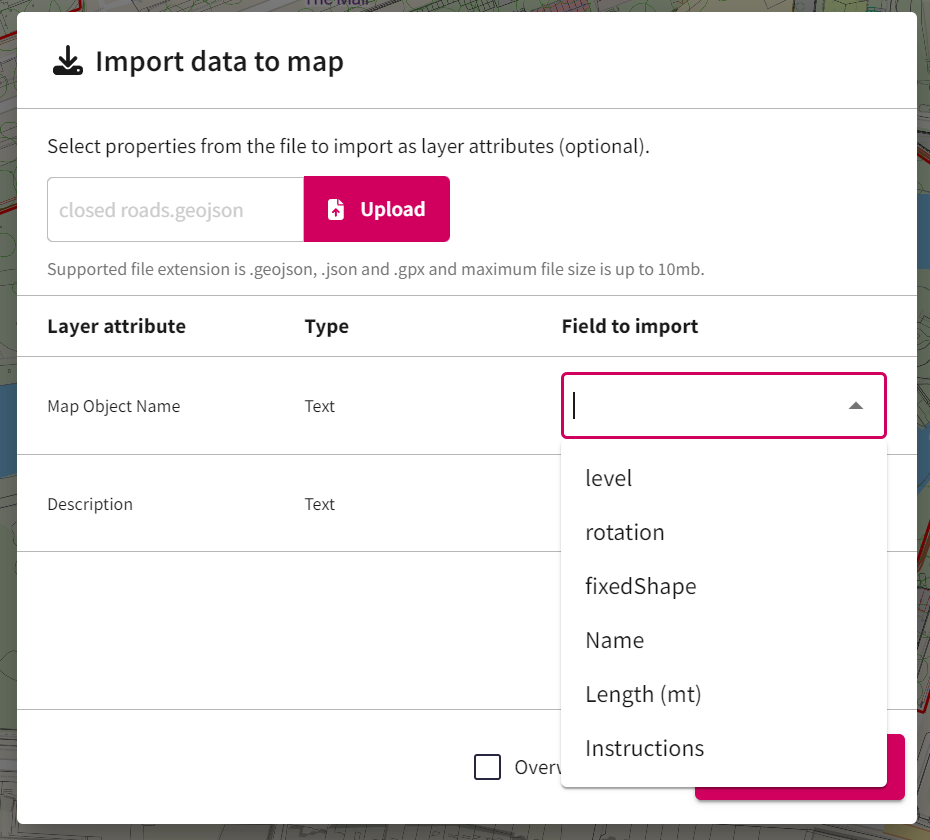Screen dimensions: 930x840
Task: Click the Upload button
Action: tap(377, 209)
